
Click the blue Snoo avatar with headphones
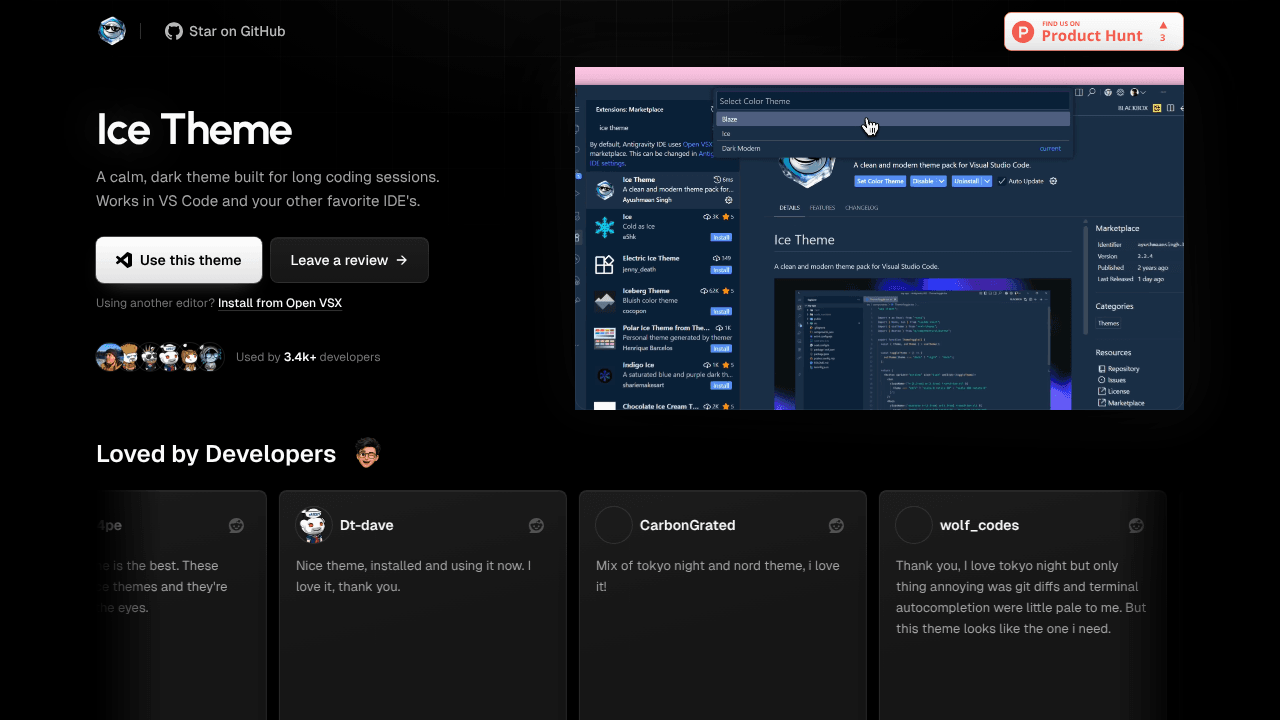[x=210, y=357]
